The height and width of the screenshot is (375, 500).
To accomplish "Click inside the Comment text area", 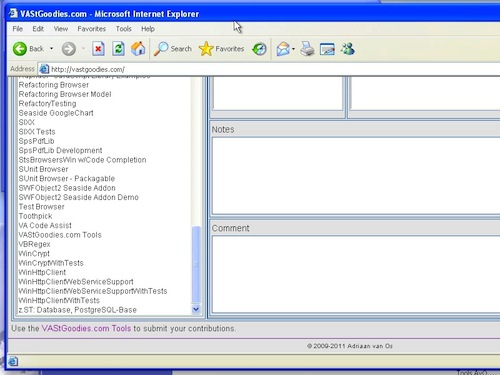I will coord(356,274).
